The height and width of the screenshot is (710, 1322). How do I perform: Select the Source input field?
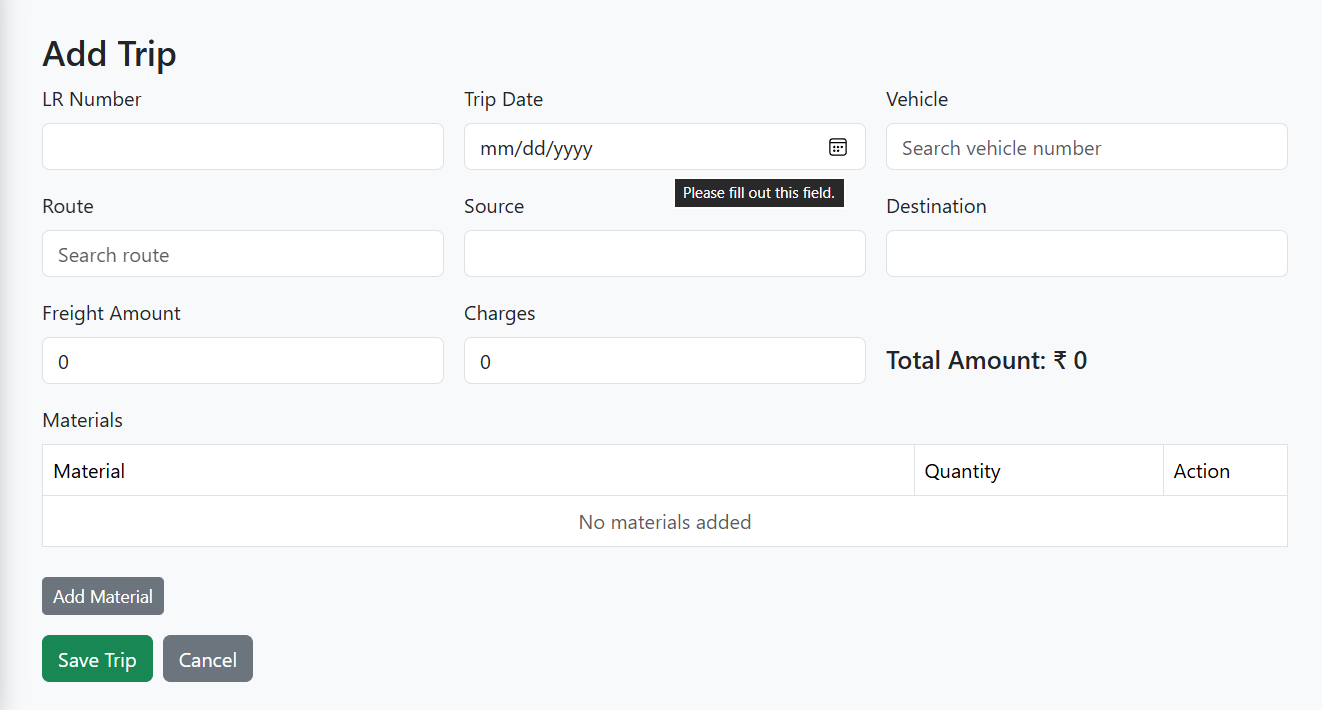point(665,254)
